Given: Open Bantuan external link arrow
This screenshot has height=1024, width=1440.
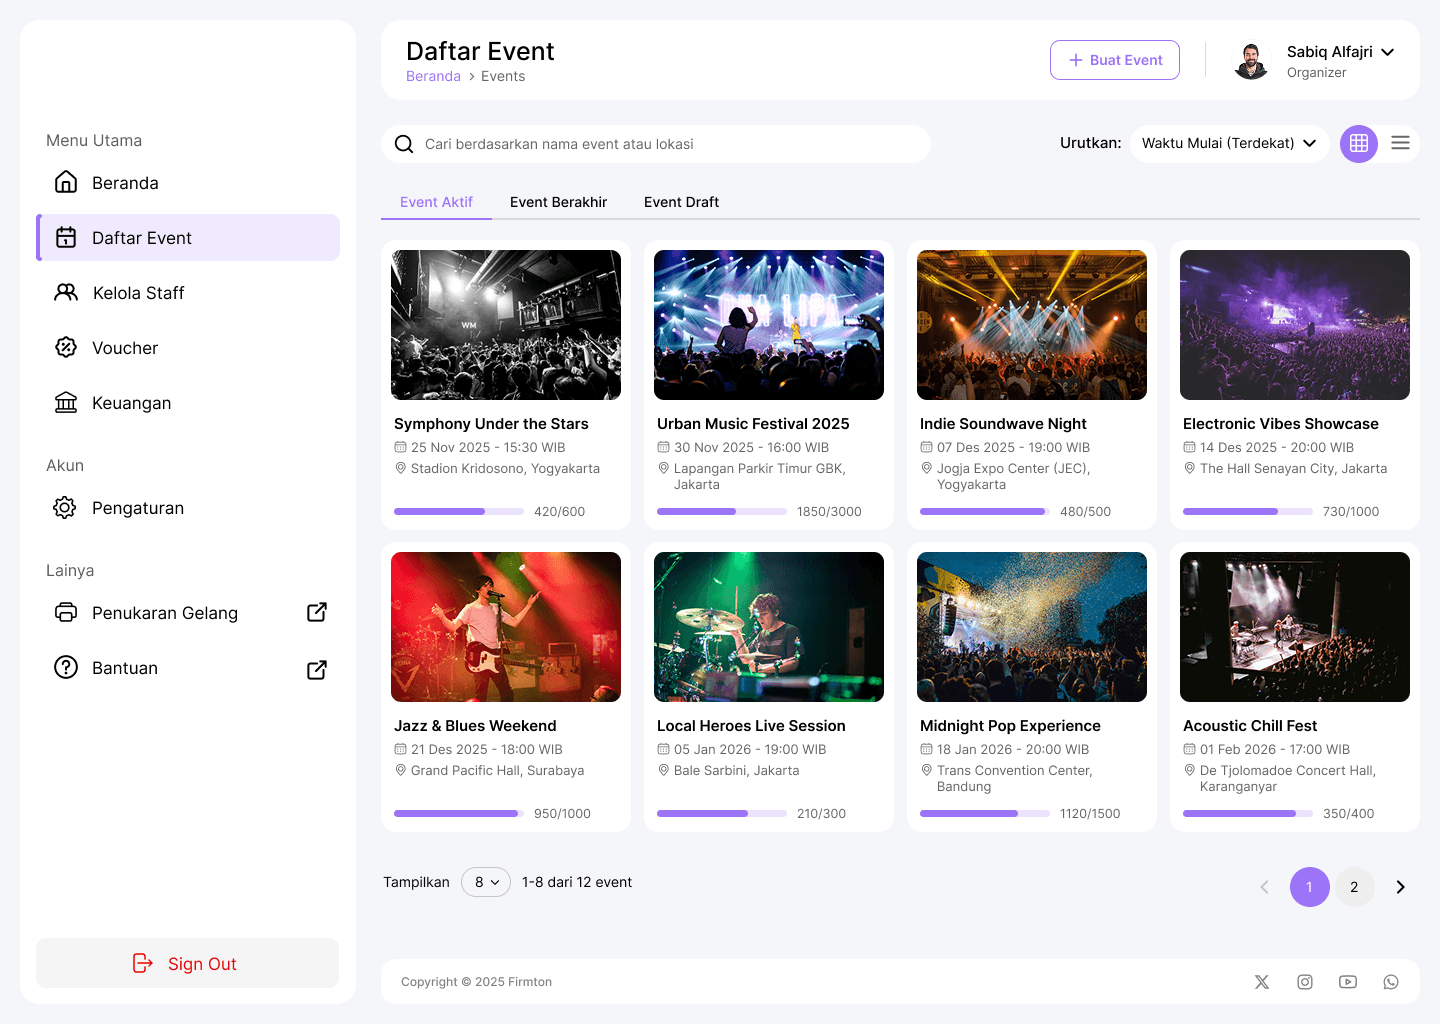Looking at the screenshot, I should click(x=317, y=670).
